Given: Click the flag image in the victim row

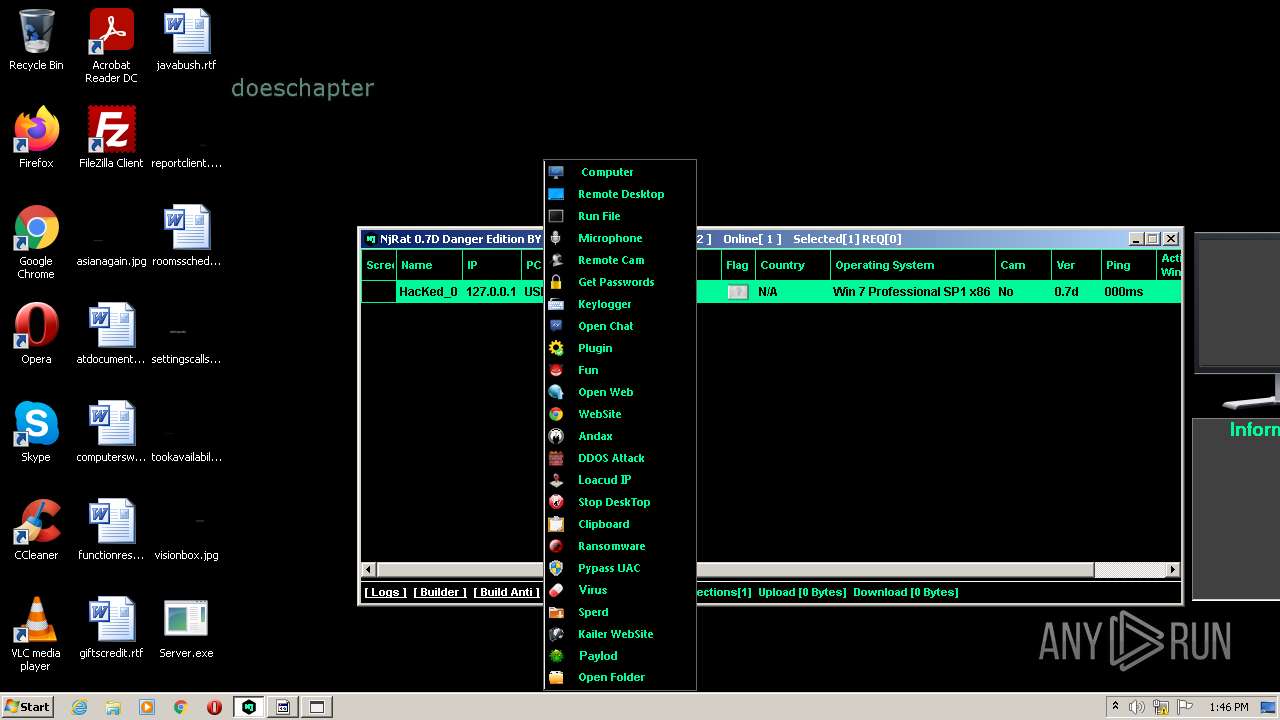Looking at the screenshot, I should coord(737,292).
